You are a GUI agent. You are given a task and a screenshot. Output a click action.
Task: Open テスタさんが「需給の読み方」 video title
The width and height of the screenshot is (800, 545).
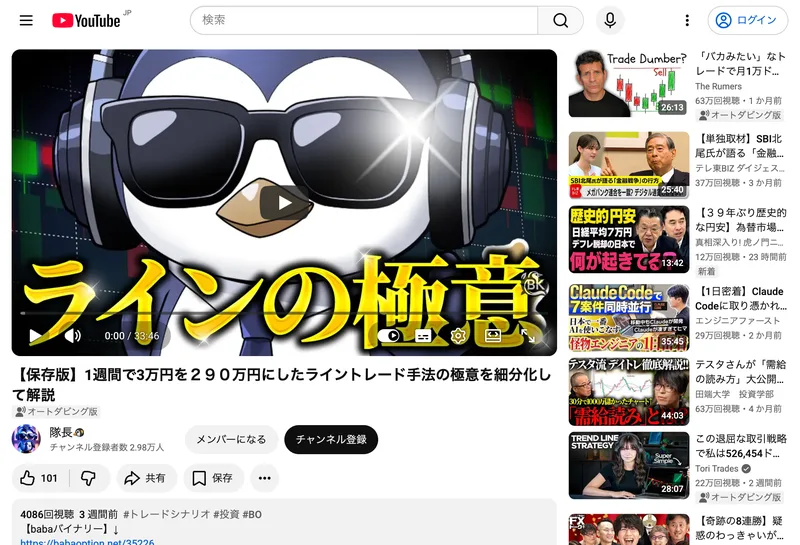pos(741,372)
